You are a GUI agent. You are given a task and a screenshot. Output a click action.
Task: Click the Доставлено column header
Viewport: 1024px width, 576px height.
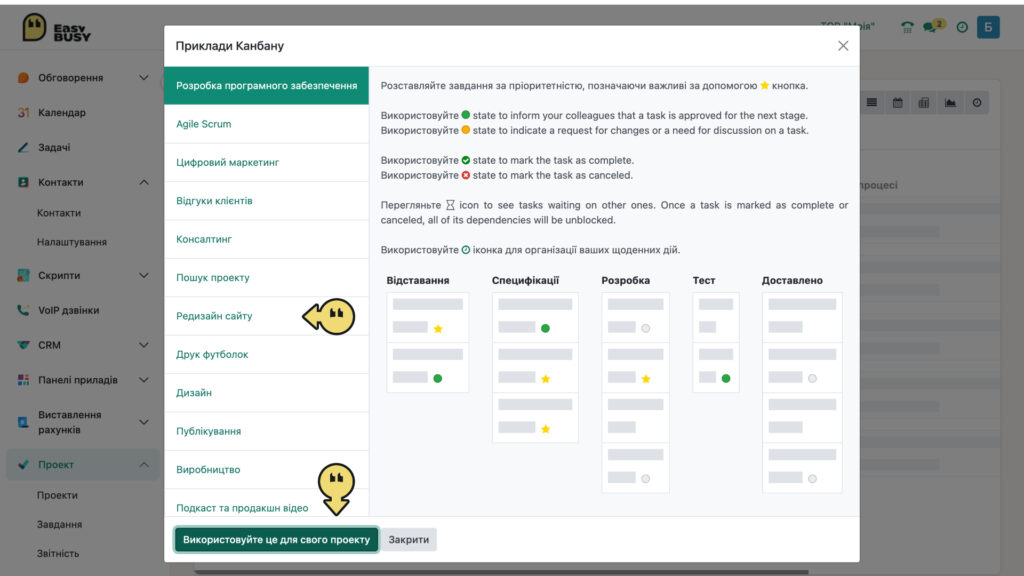792,280
